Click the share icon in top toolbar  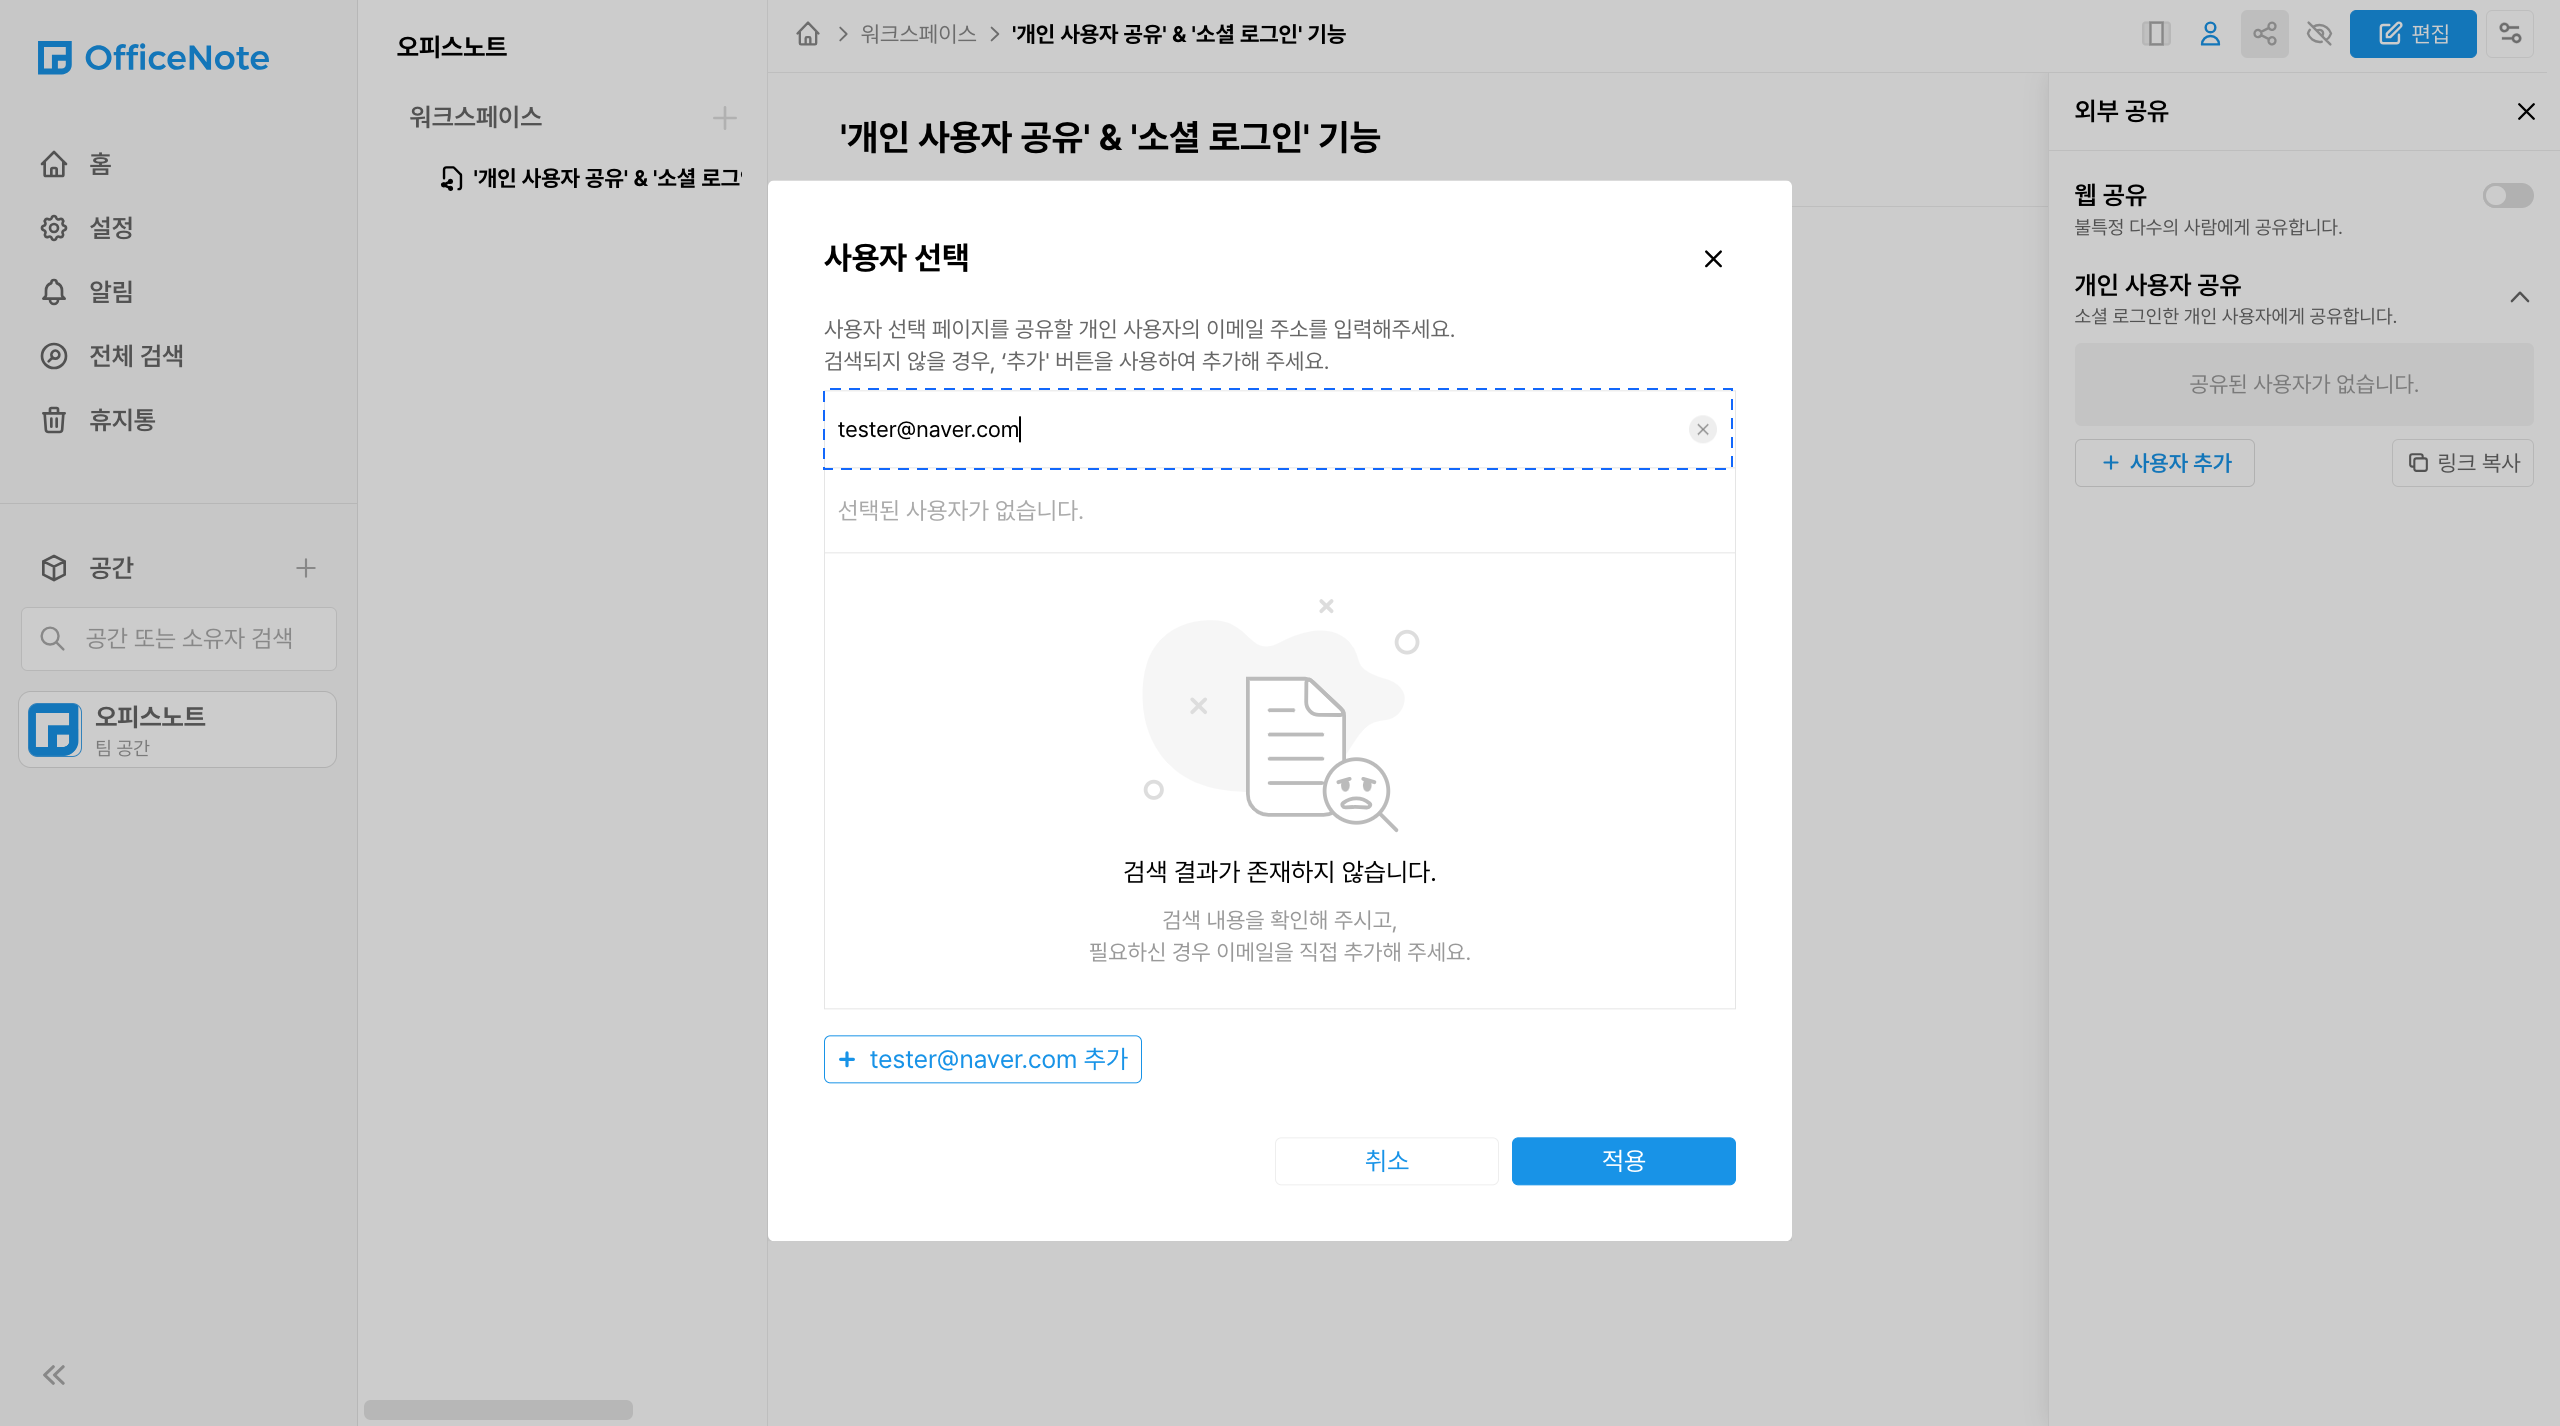2264,34
